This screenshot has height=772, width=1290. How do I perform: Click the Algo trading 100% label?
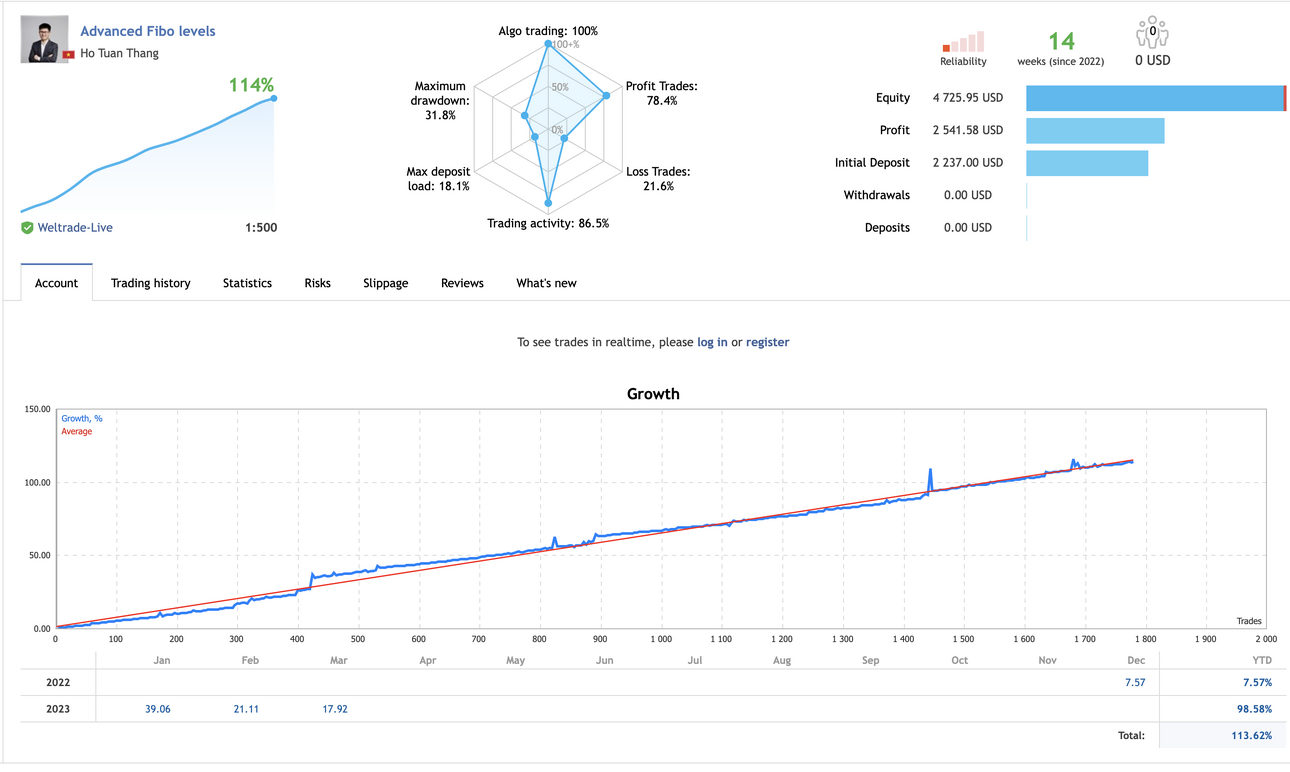[548, 32]
